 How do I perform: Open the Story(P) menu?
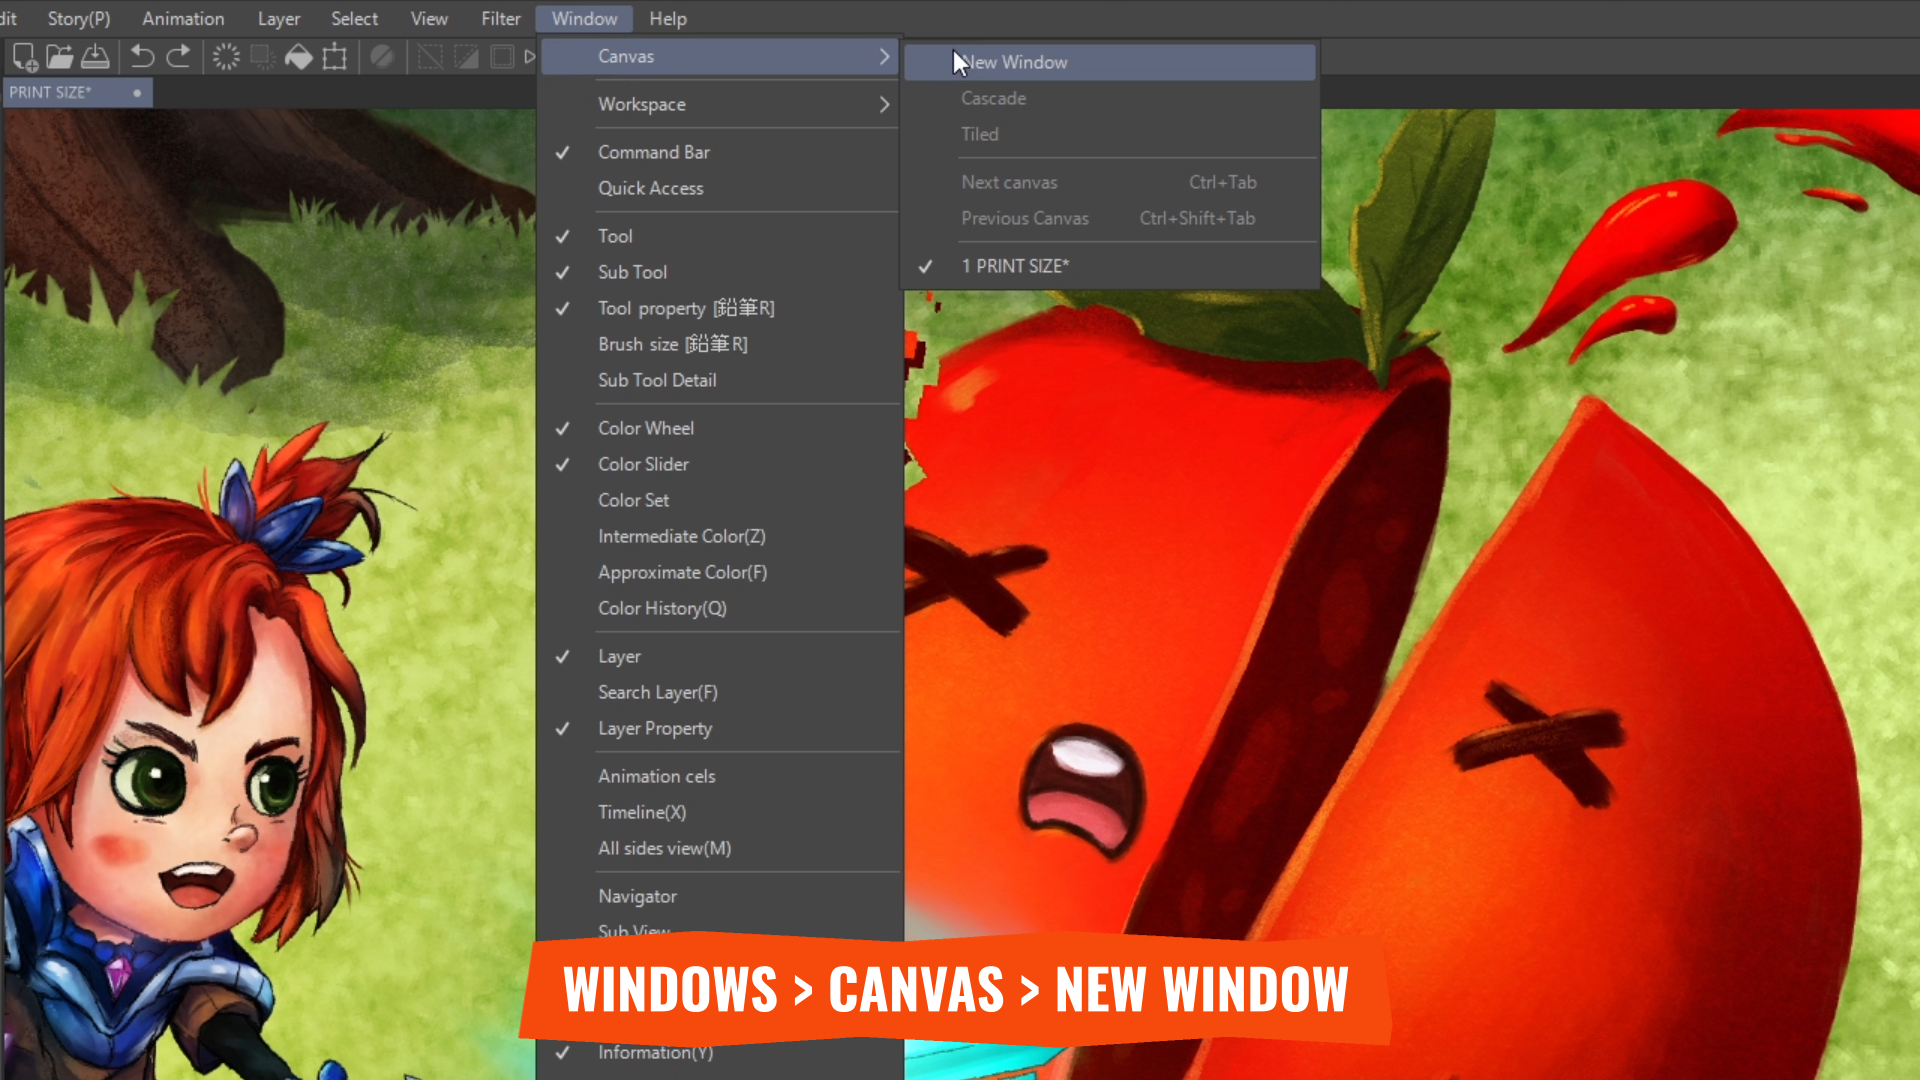click(x=79, y=19)
